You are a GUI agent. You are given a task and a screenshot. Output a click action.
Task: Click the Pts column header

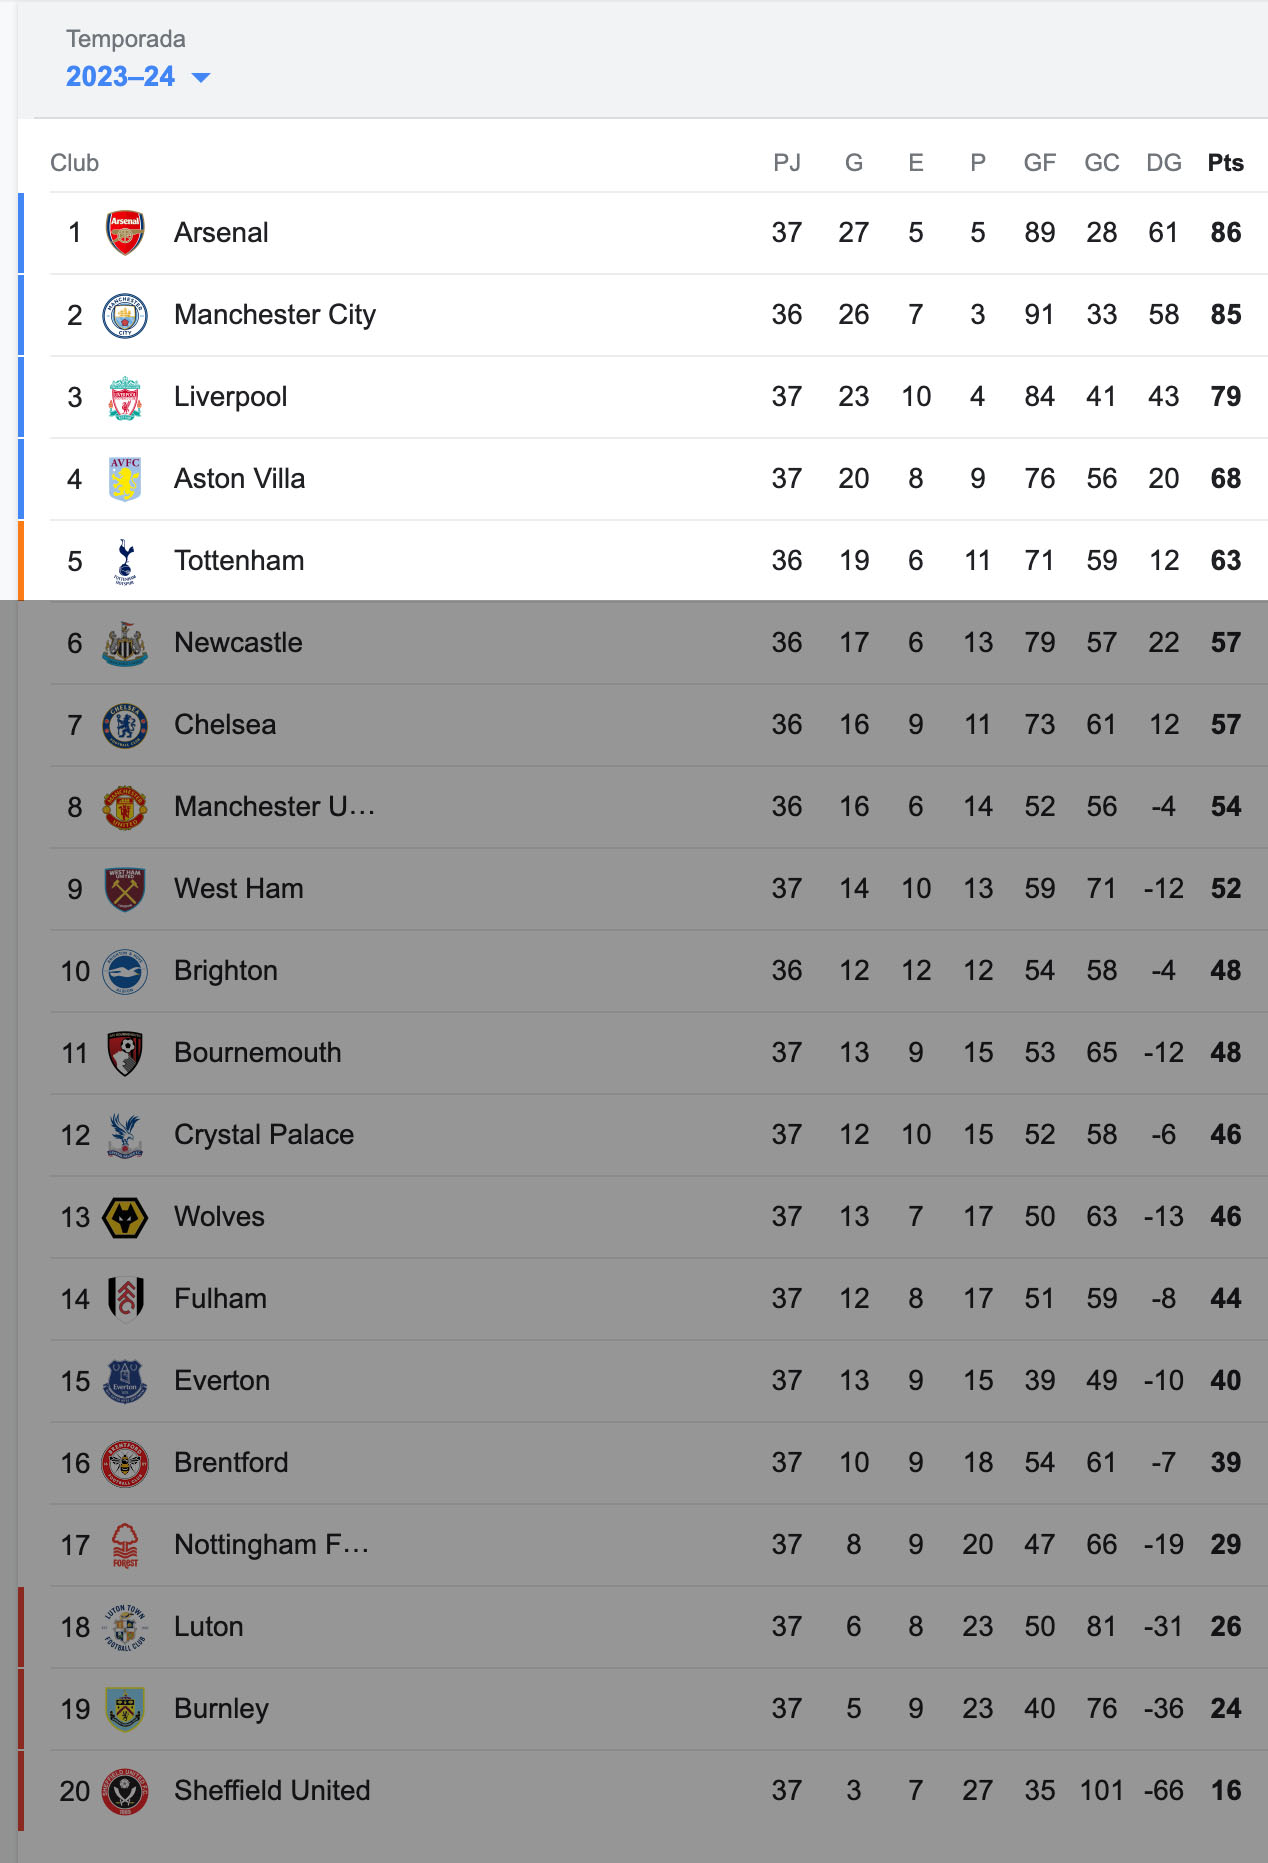(x=1226, y=163)
